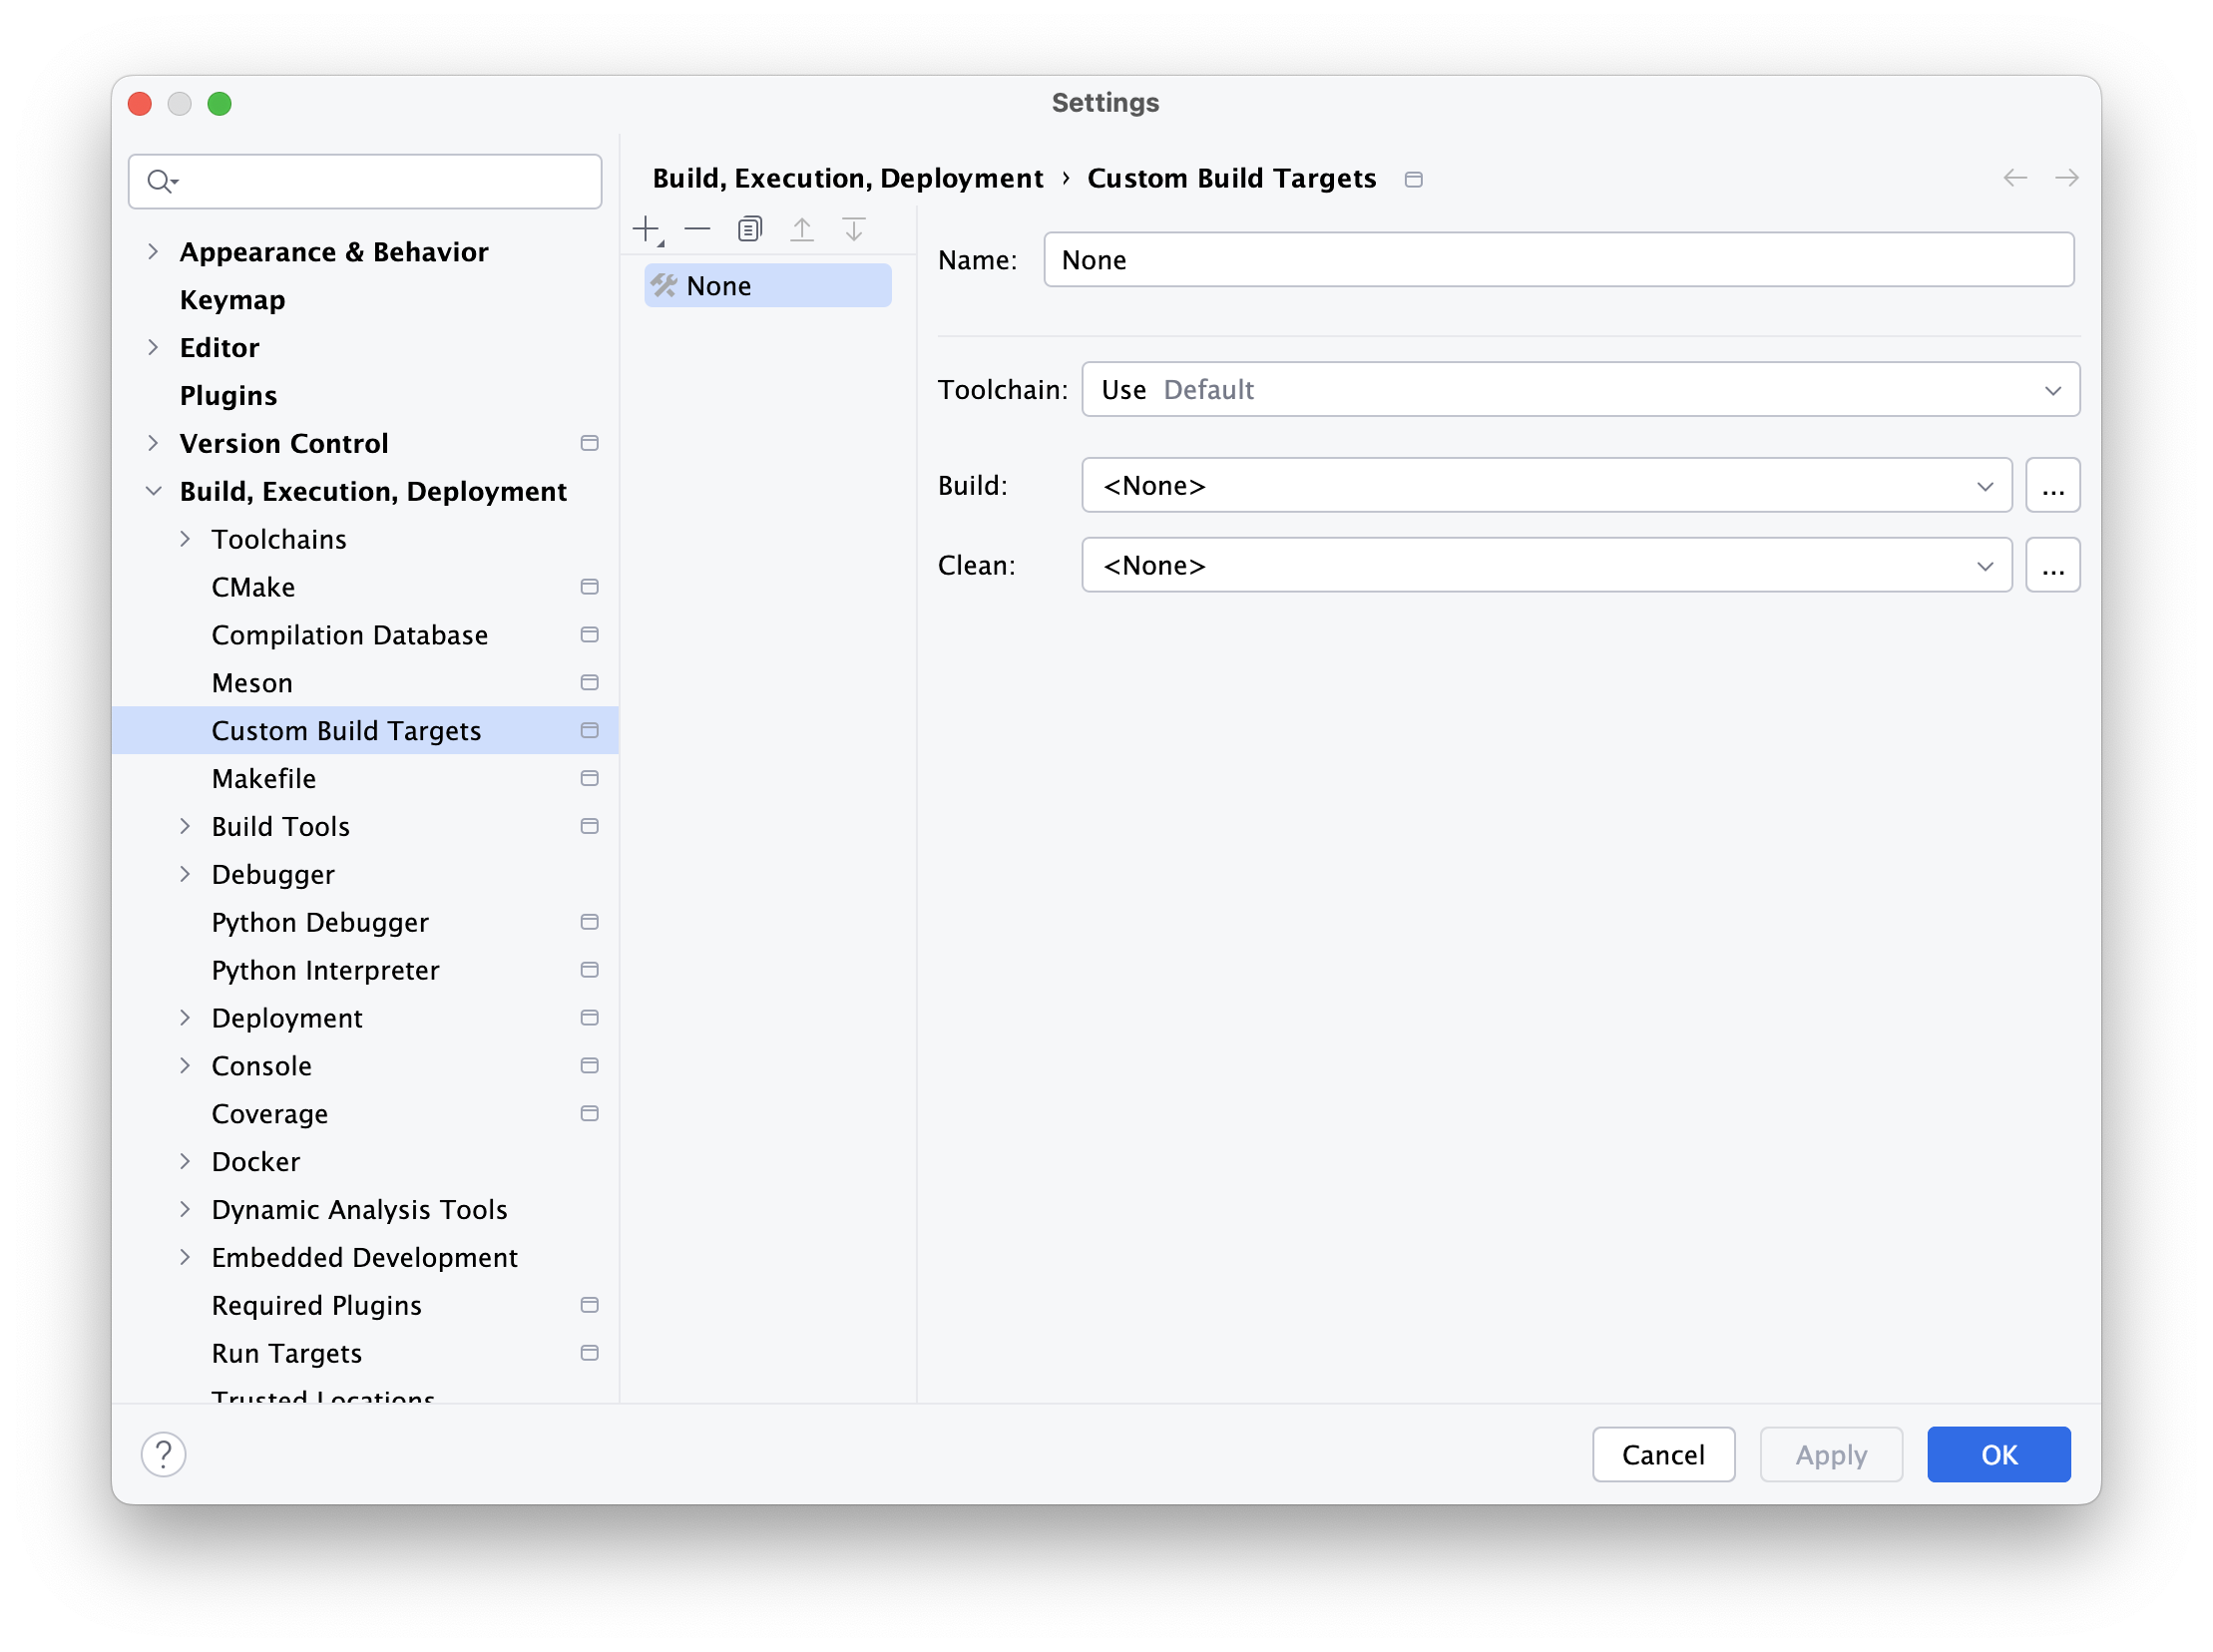
Task: Click the Copy target icon
Action: point(750,230)
